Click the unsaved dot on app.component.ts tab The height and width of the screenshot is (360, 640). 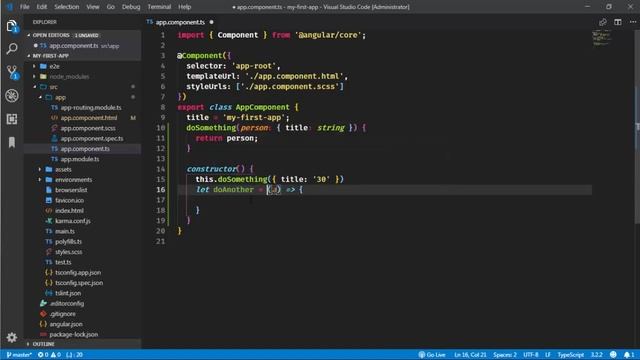(211, 22)
